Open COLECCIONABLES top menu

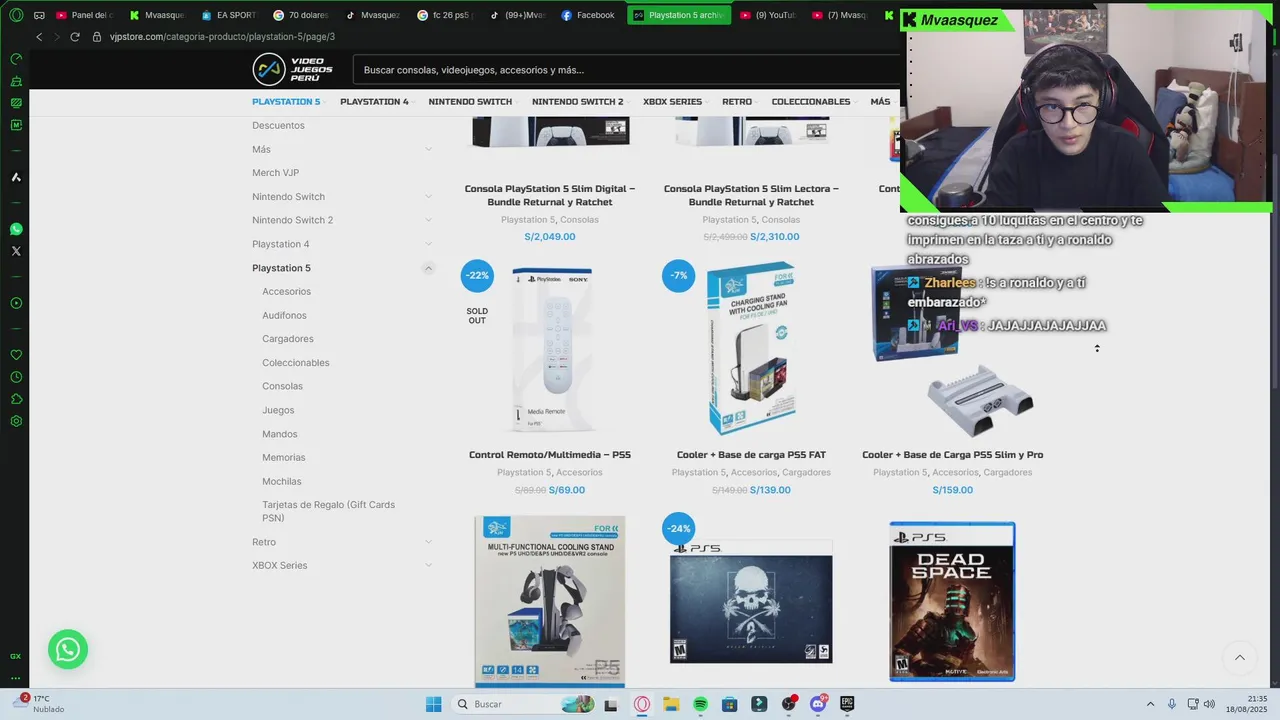811,102
